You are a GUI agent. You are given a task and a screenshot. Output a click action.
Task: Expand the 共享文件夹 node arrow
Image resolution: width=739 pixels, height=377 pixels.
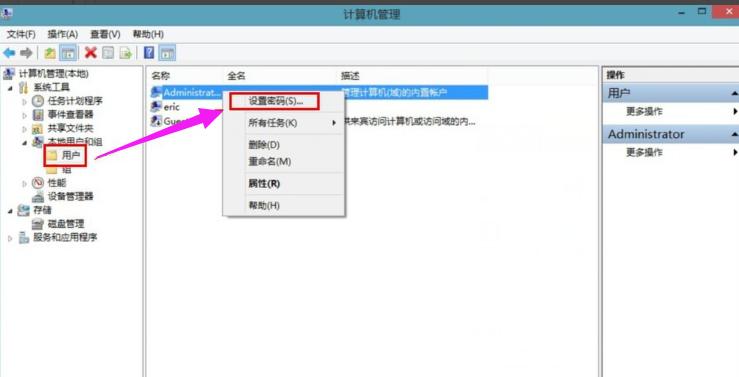pyautogui.click(x=25, y=129)
